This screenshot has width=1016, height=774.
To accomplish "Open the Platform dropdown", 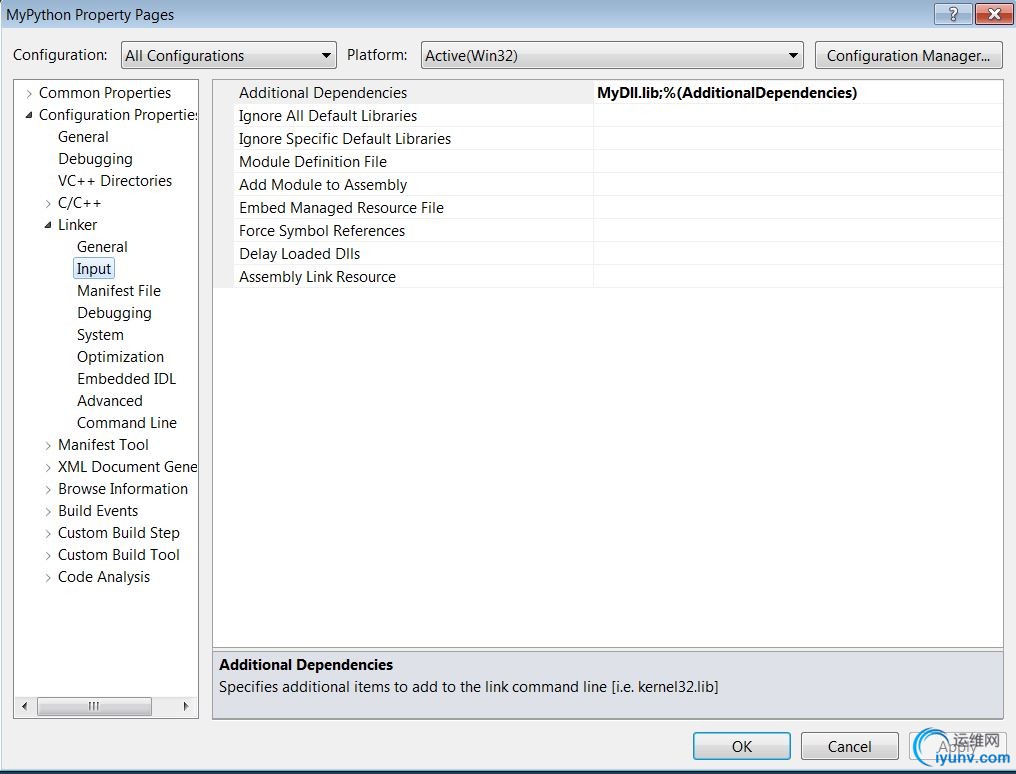I will (x=612, y=56).
